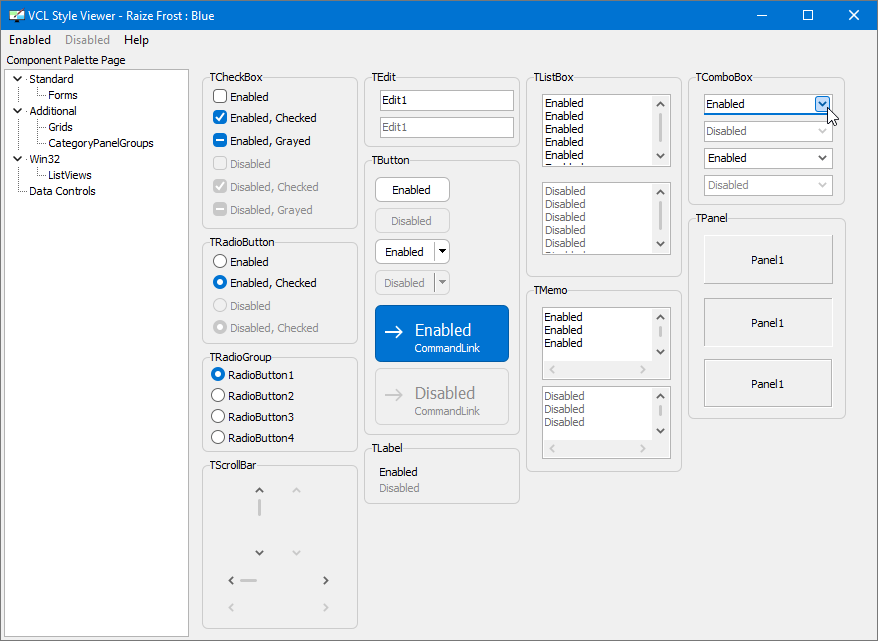Select CategoryPanelGroups tree item
This screenshot has height=641, width=878.
[x=101, y=143]
